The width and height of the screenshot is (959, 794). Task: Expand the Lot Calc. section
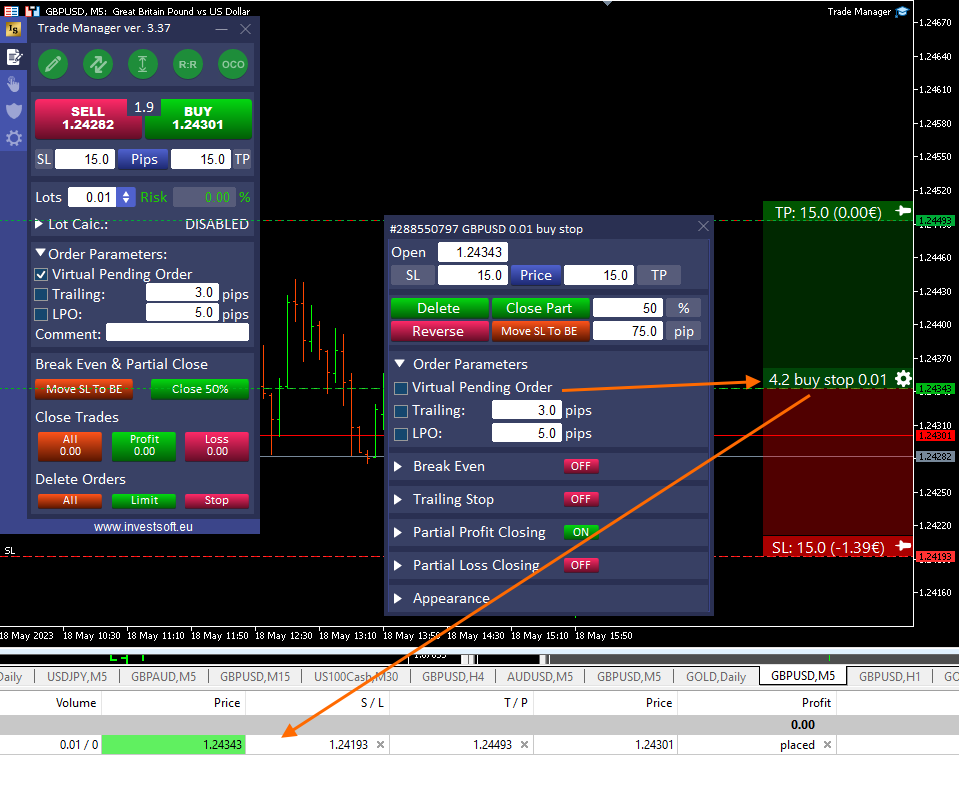pos(40,225)
